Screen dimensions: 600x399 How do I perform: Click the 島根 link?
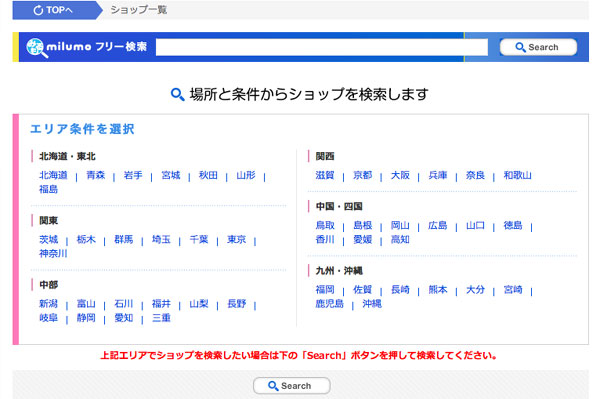[362, 225]
